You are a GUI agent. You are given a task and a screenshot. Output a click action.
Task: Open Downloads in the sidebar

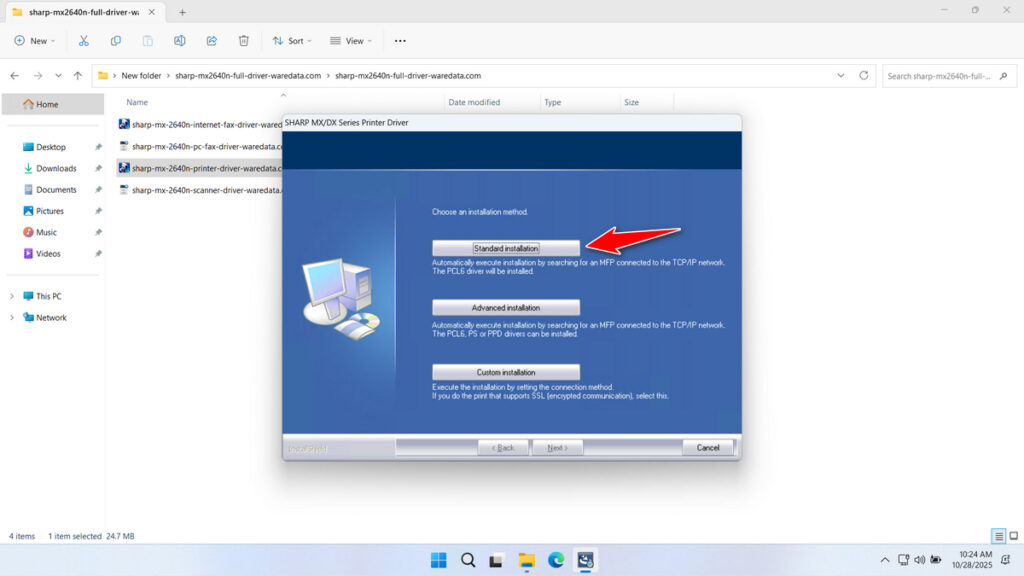tap(56, 168)
